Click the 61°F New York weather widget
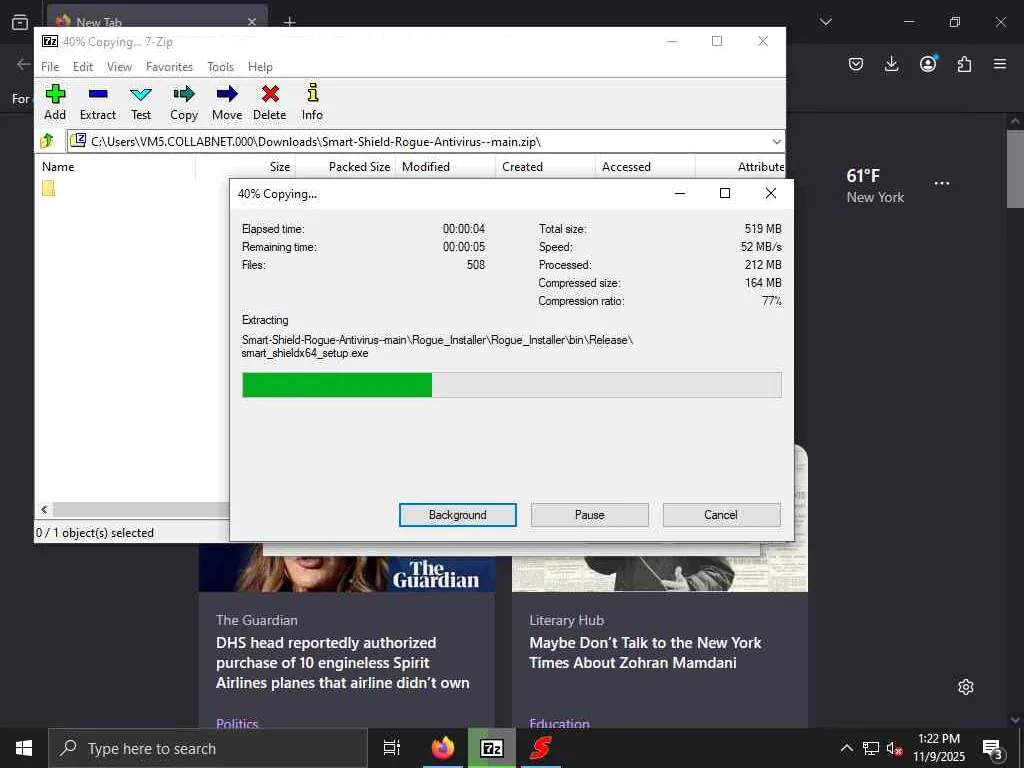Viewport: 1024px width, 768px height. (875, 186)
